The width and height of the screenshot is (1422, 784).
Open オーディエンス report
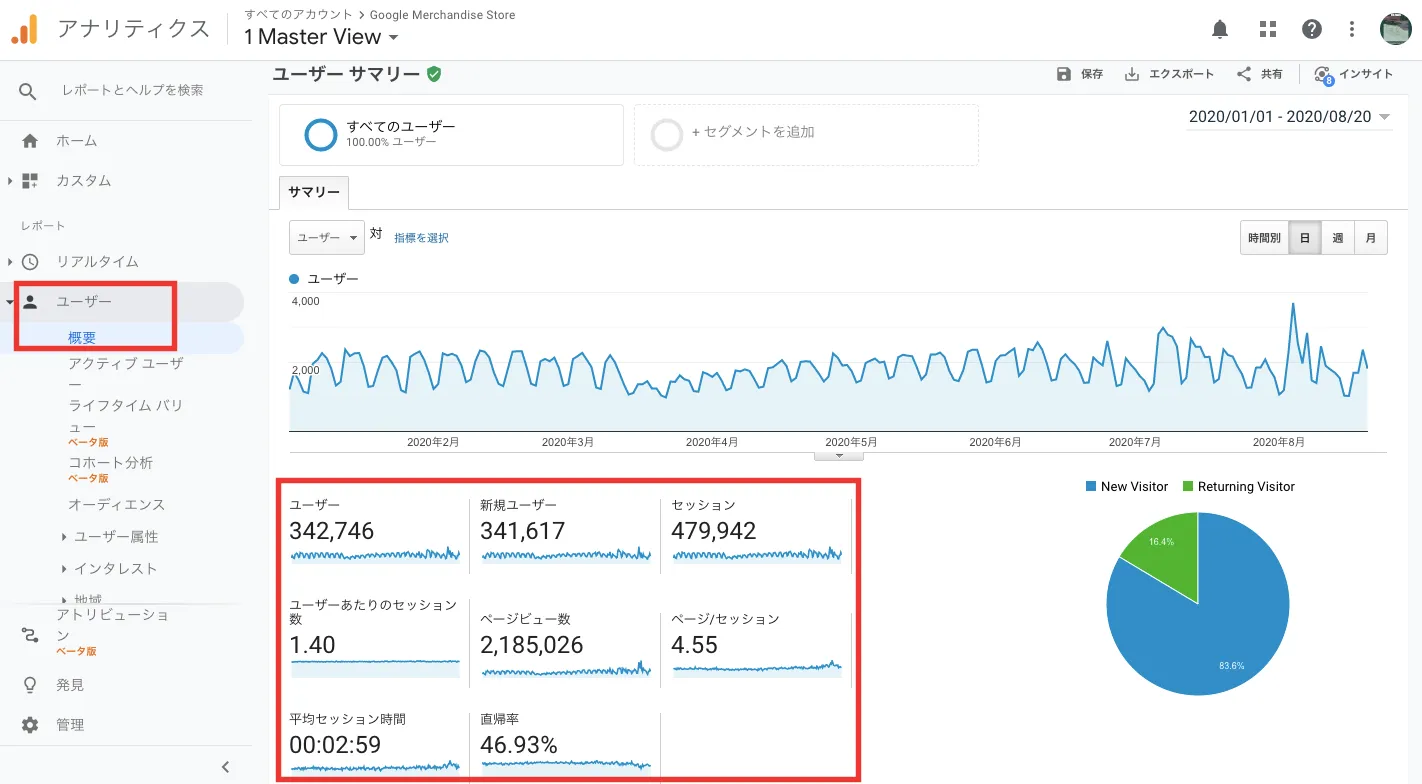[117, 505]
